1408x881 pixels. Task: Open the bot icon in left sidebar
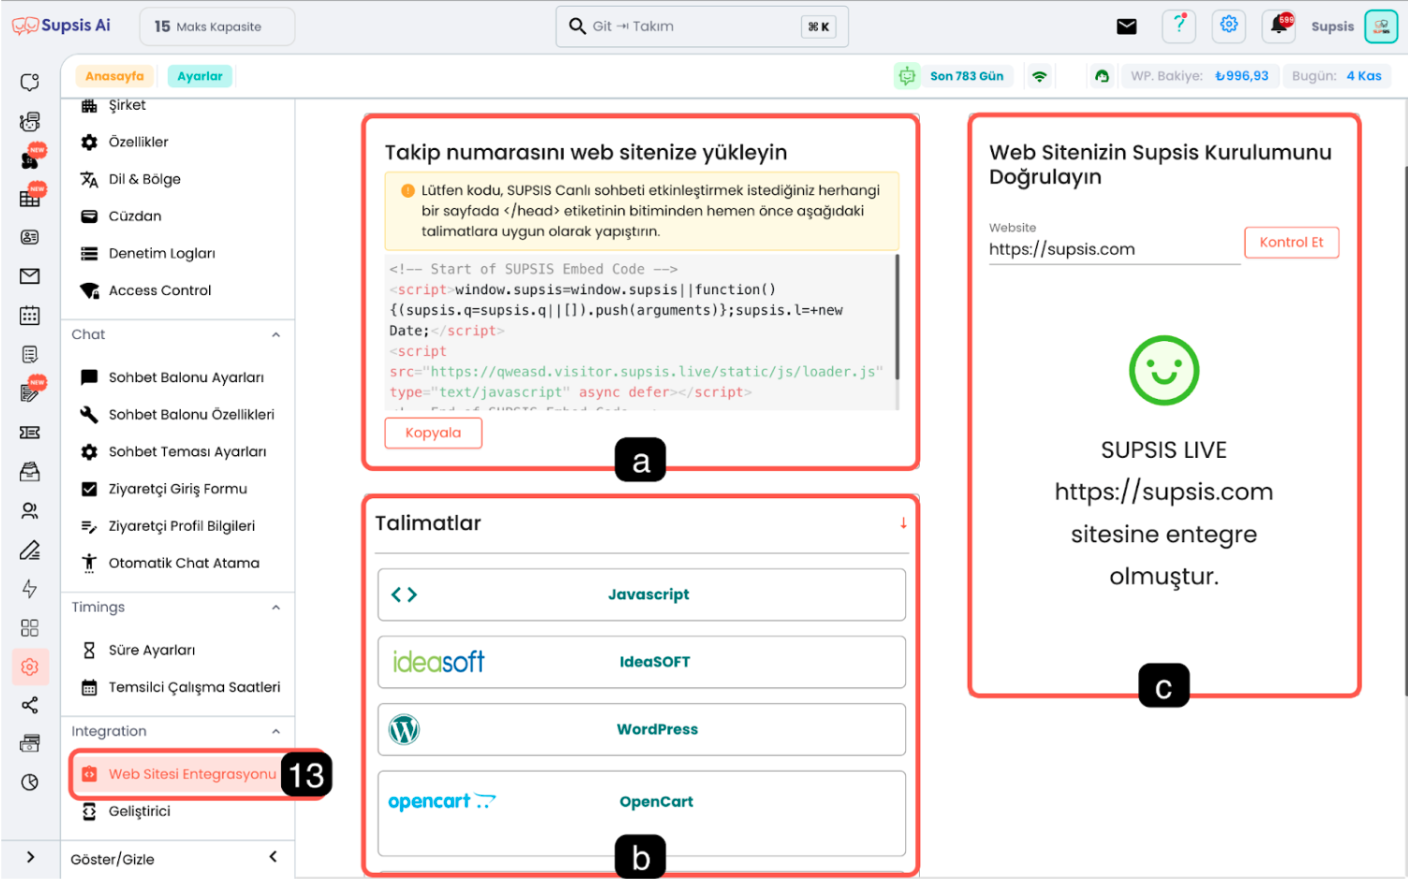30,121
